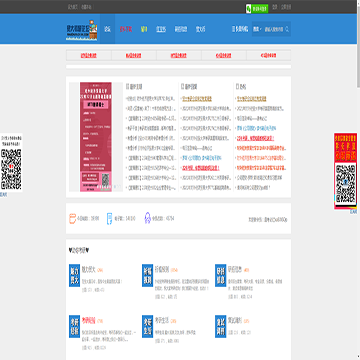Open the pink promotional banner image

pos(96,137)
